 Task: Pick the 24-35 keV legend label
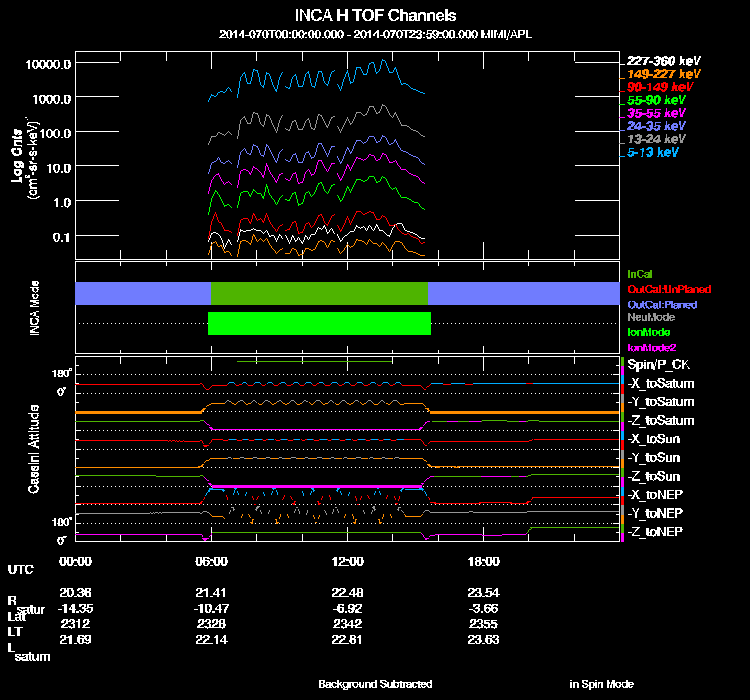[x=656, y=126]
